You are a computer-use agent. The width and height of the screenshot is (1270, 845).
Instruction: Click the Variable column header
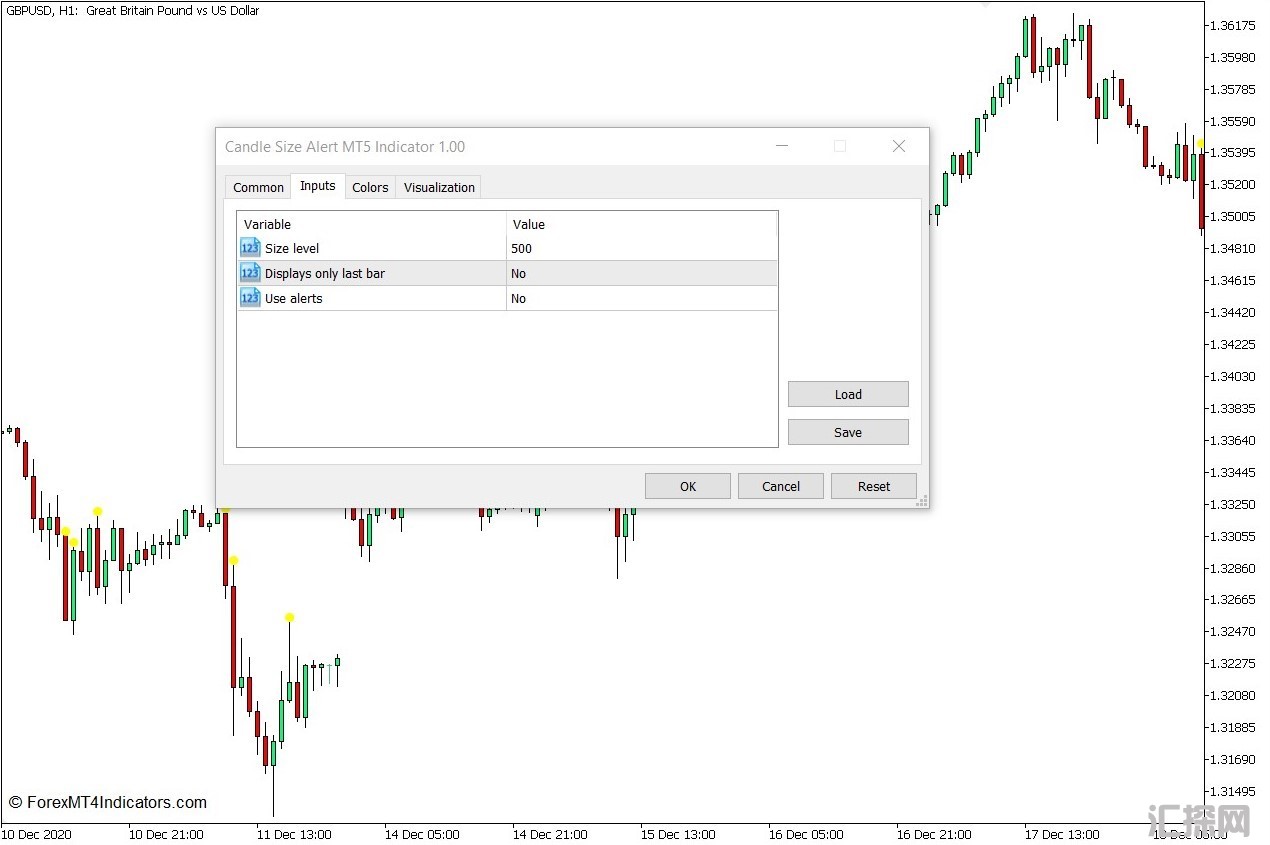click(x=370, y=224)
